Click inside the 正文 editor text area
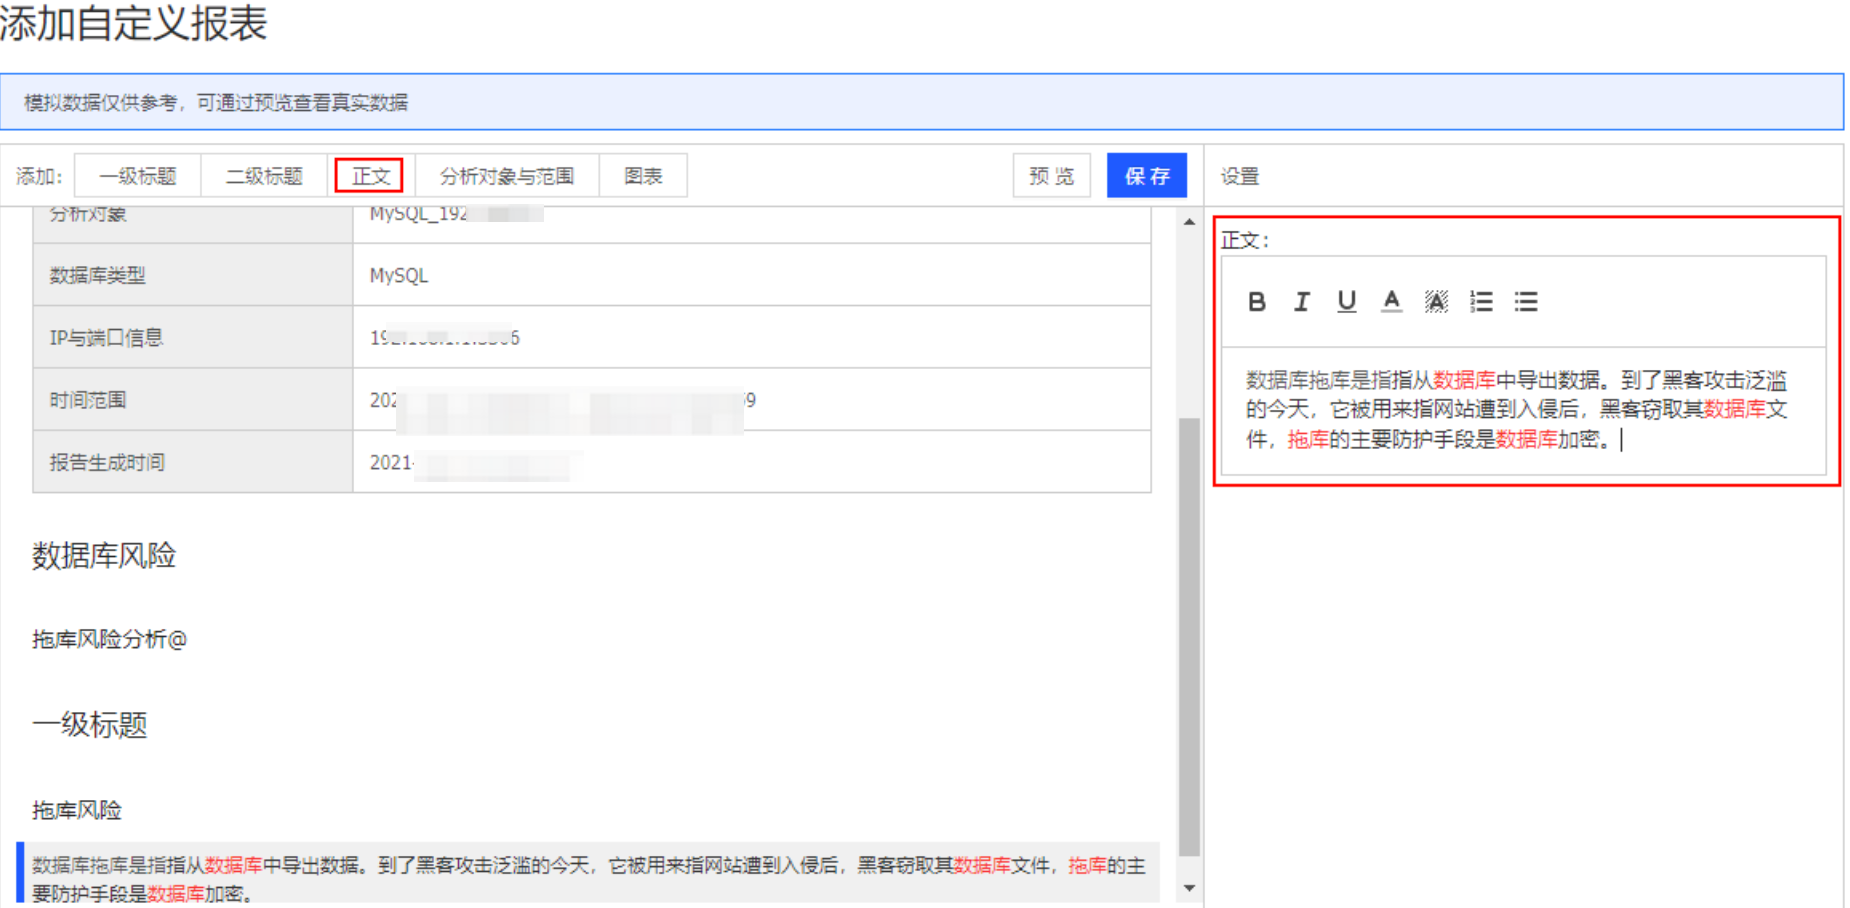This screenshot has width=1850, height=908. pos(1523,410)
